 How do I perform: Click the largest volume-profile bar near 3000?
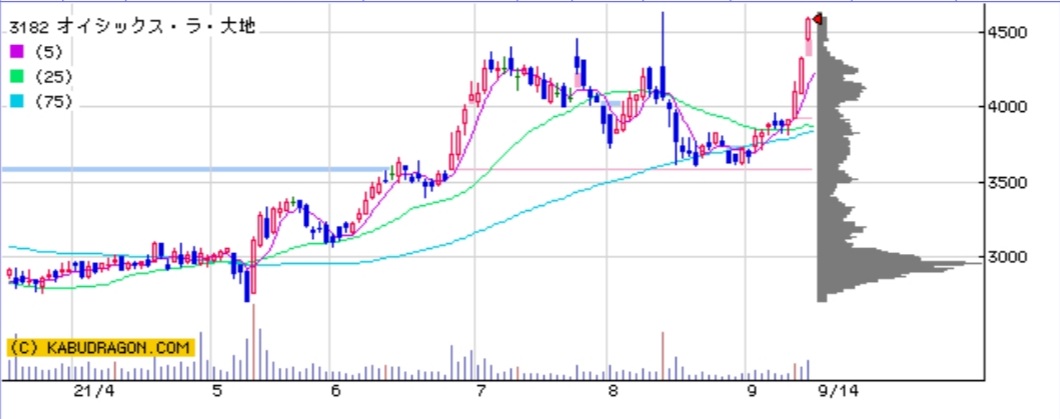[x=900, y=263]
